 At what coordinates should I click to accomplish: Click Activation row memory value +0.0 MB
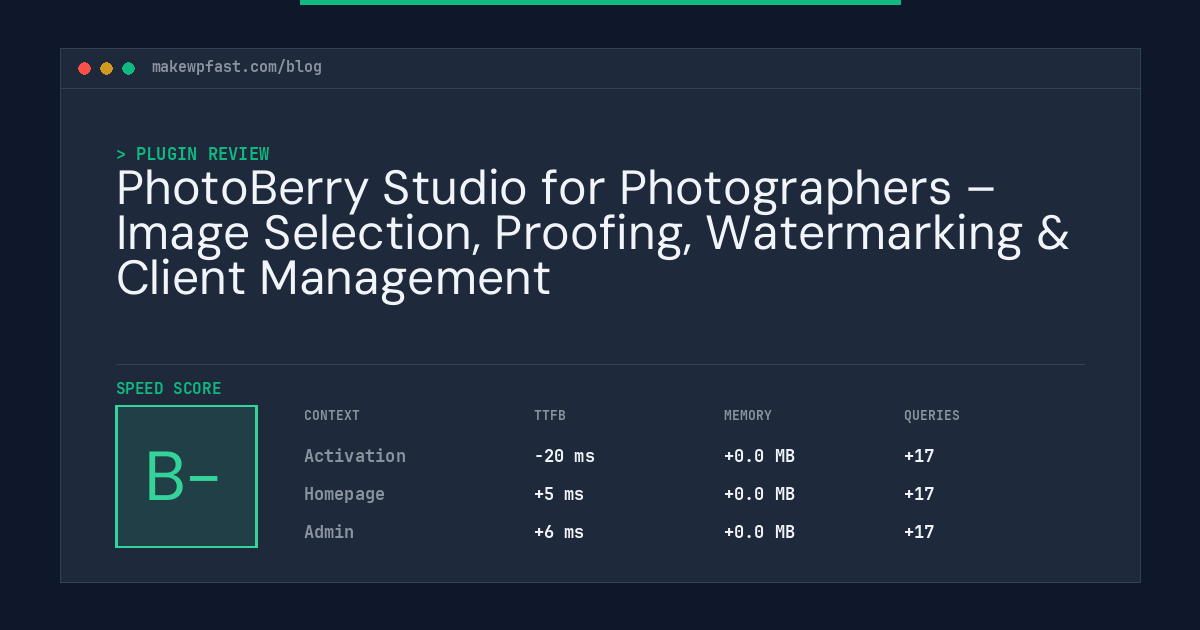point(759,456)
